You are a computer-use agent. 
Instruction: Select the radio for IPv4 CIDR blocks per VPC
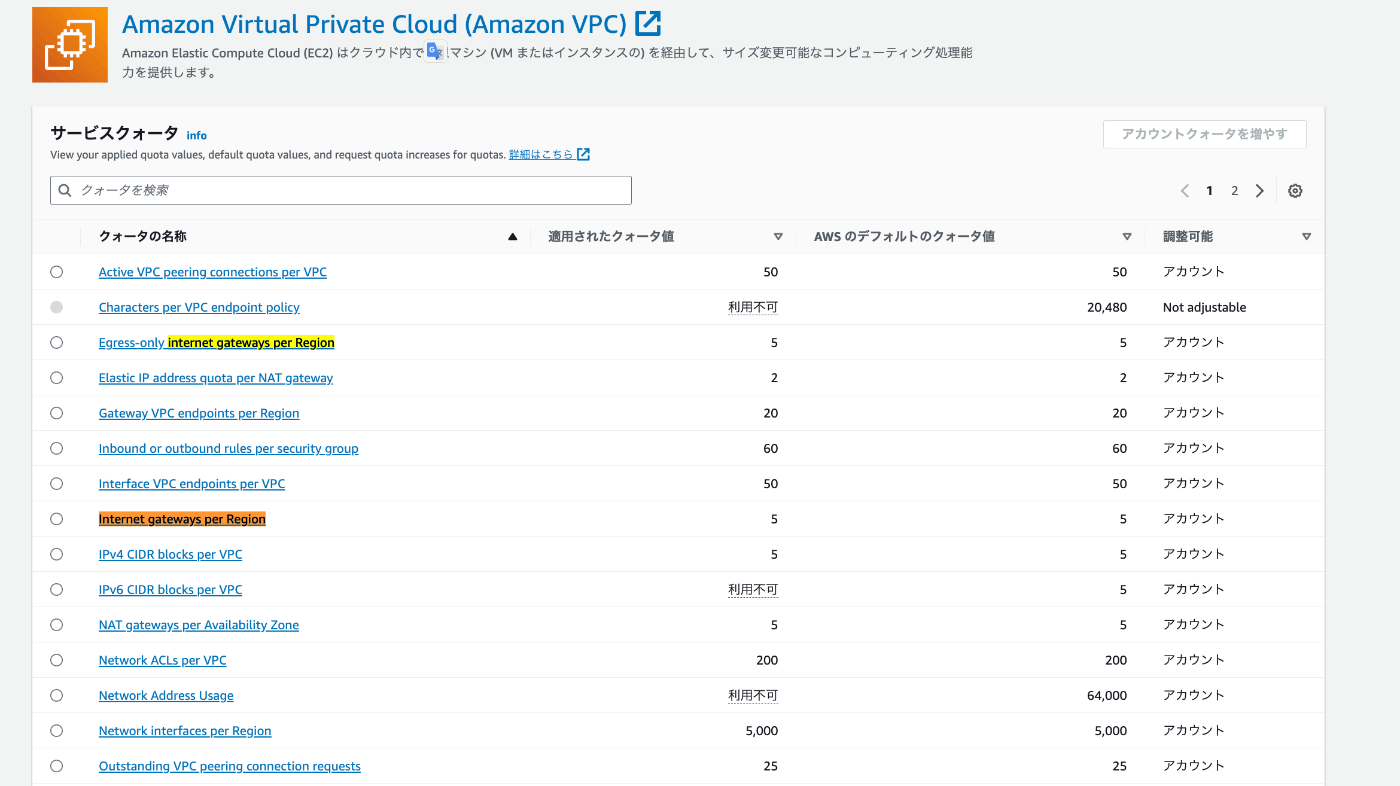[56, 554]
